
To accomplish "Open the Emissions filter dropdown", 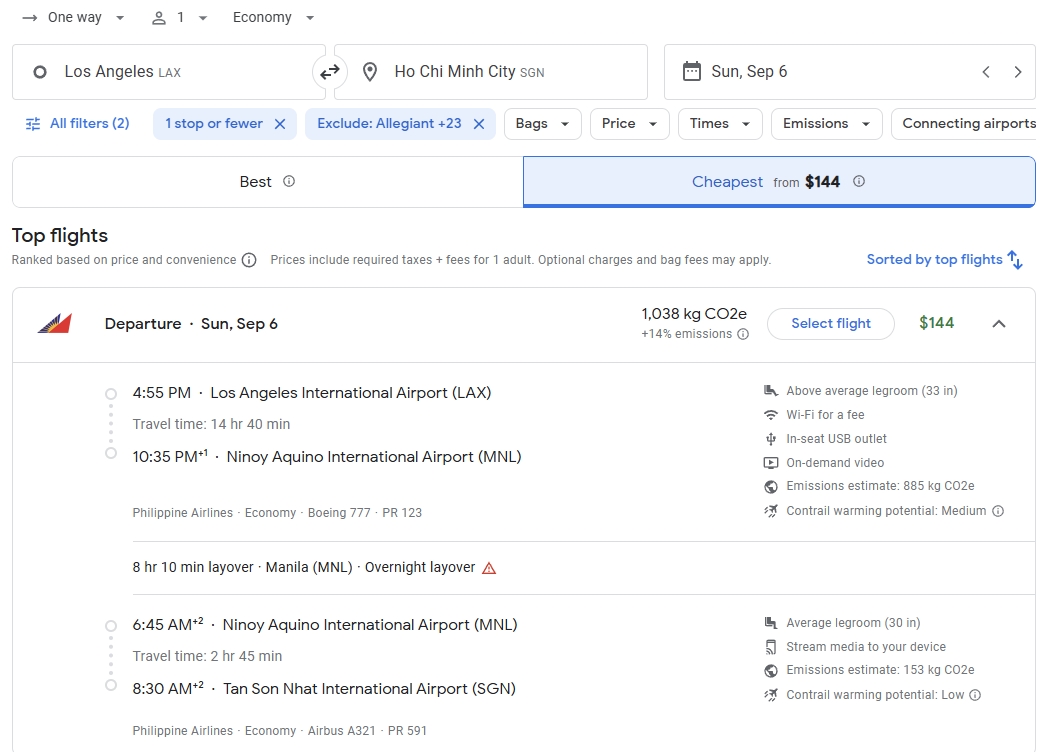I will click(826, 124).
